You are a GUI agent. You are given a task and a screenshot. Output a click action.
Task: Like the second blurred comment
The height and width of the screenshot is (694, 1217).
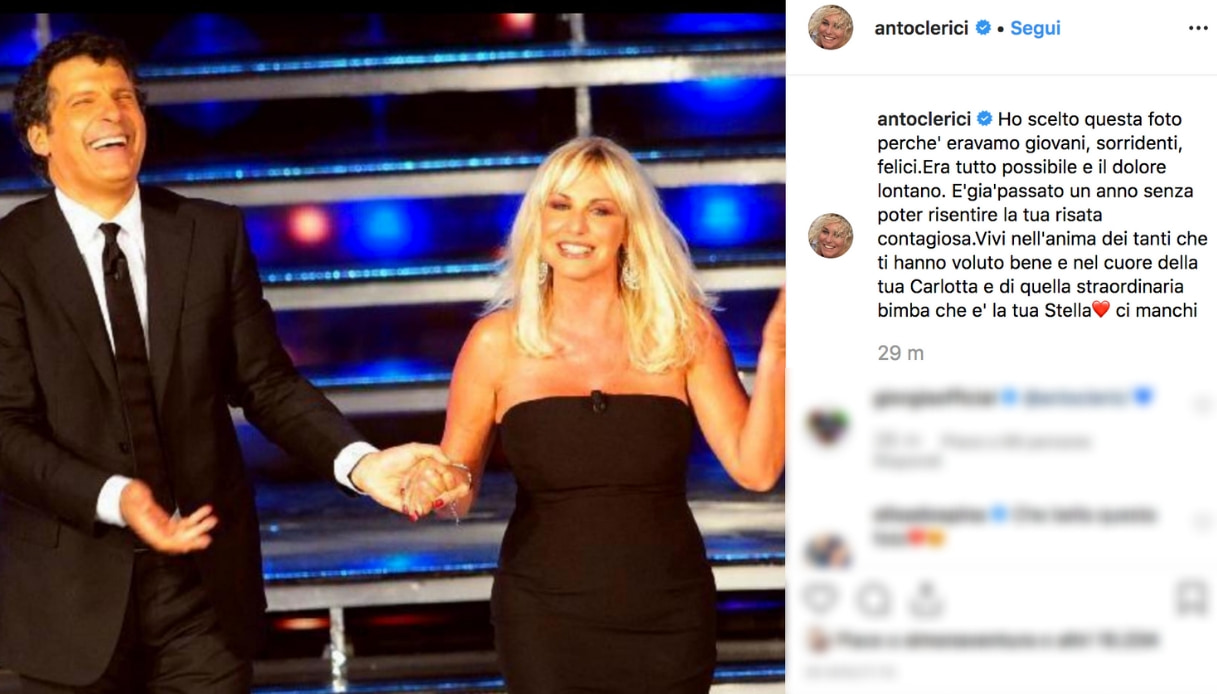pyautogui.click(x=1201, y=522)
